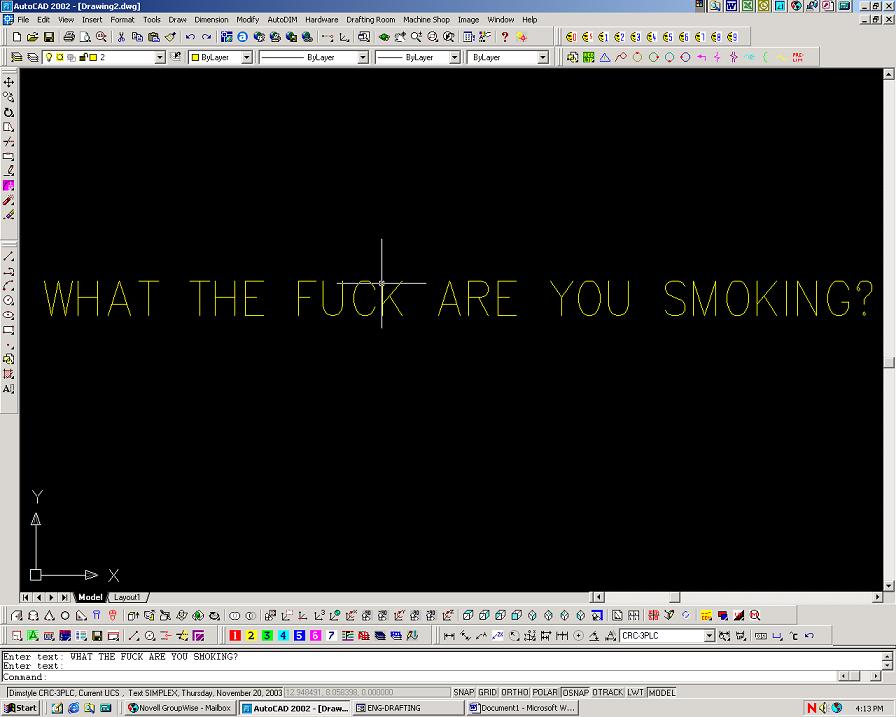Click the Save icon in the standard toolbar
The width and height of the screenshot is (896, 717).
(48, 37)
